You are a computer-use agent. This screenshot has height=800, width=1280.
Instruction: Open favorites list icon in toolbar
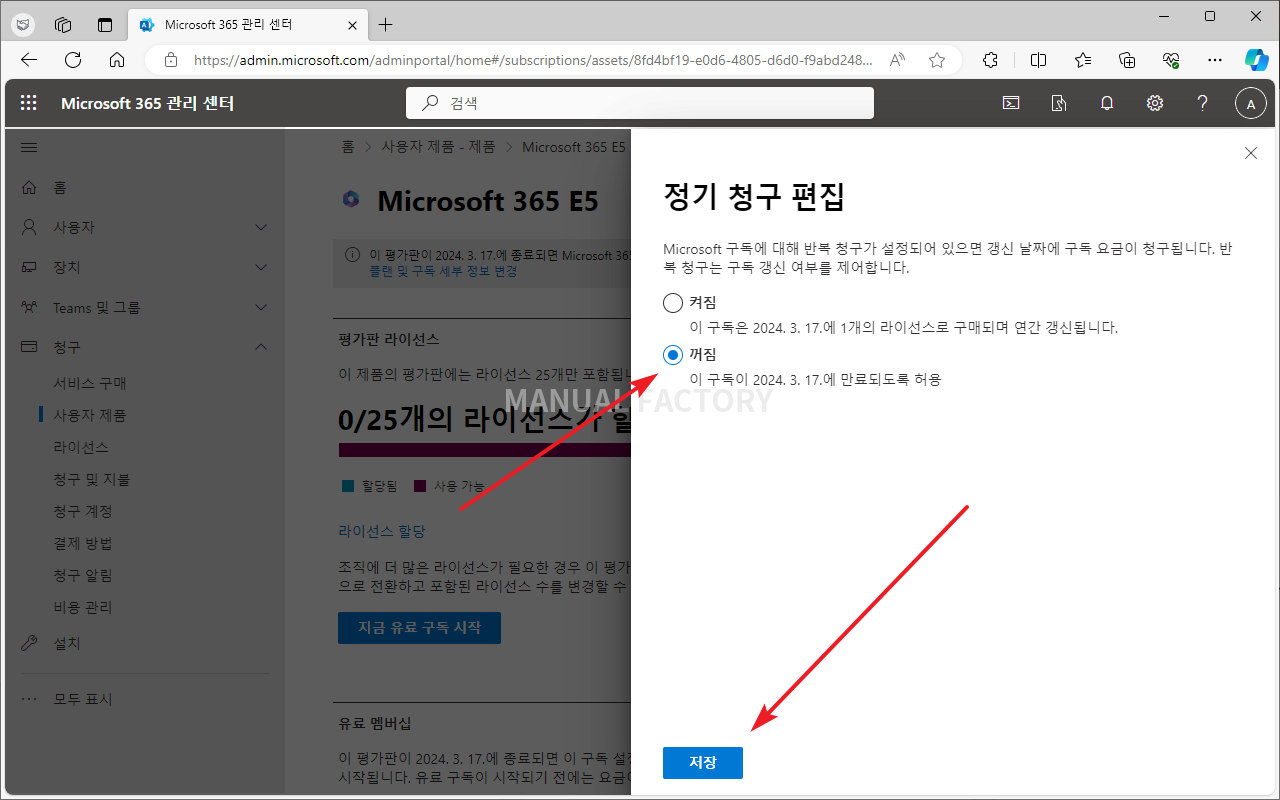click(x=1083, y=60)
